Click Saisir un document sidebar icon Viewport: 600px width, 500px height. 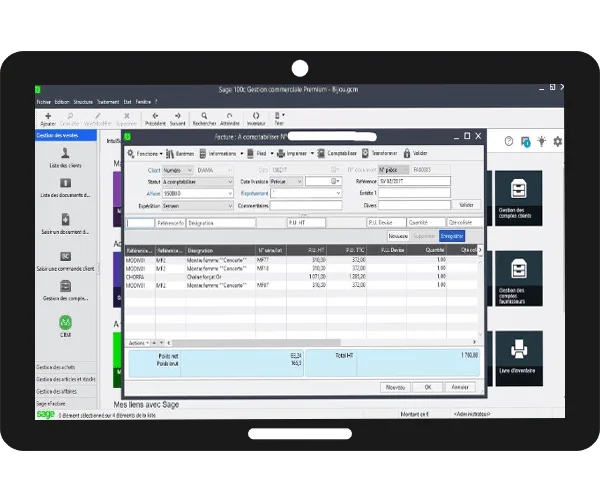[65, 219]
